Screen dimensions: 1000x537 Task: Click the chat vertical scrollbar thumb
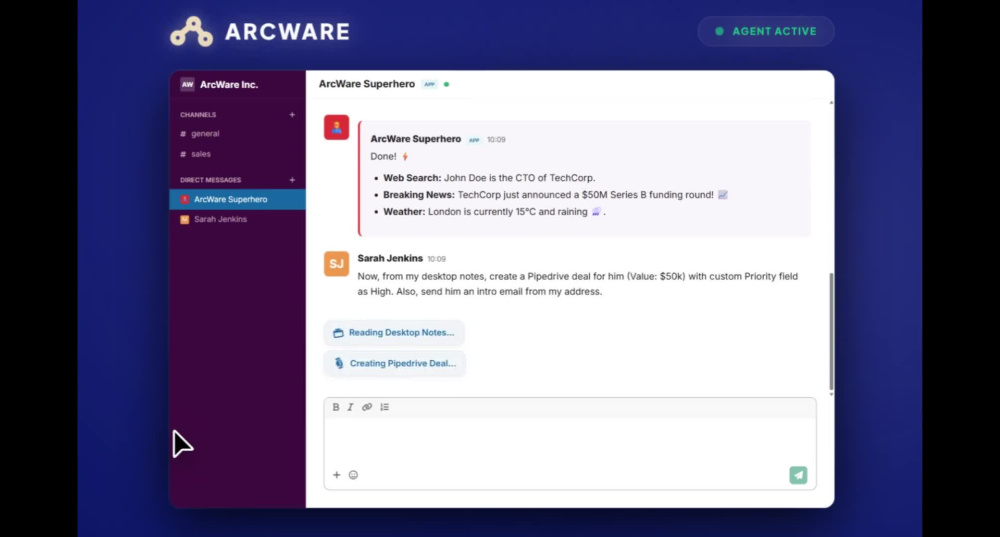pyautogui.click(x=831, y=331)
